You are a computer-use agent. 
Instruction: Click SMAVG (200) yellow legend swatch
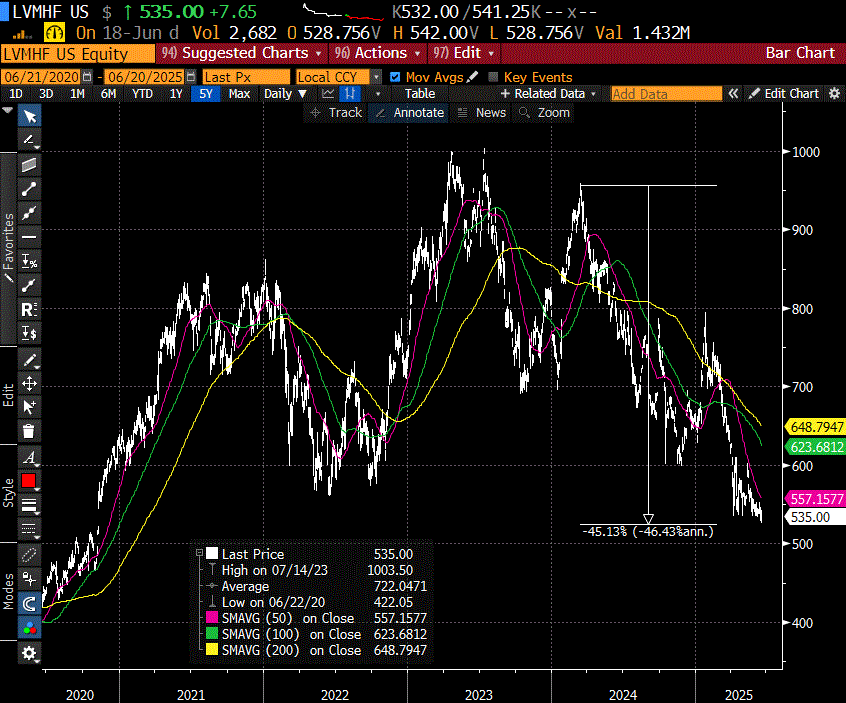click(212, 650)
